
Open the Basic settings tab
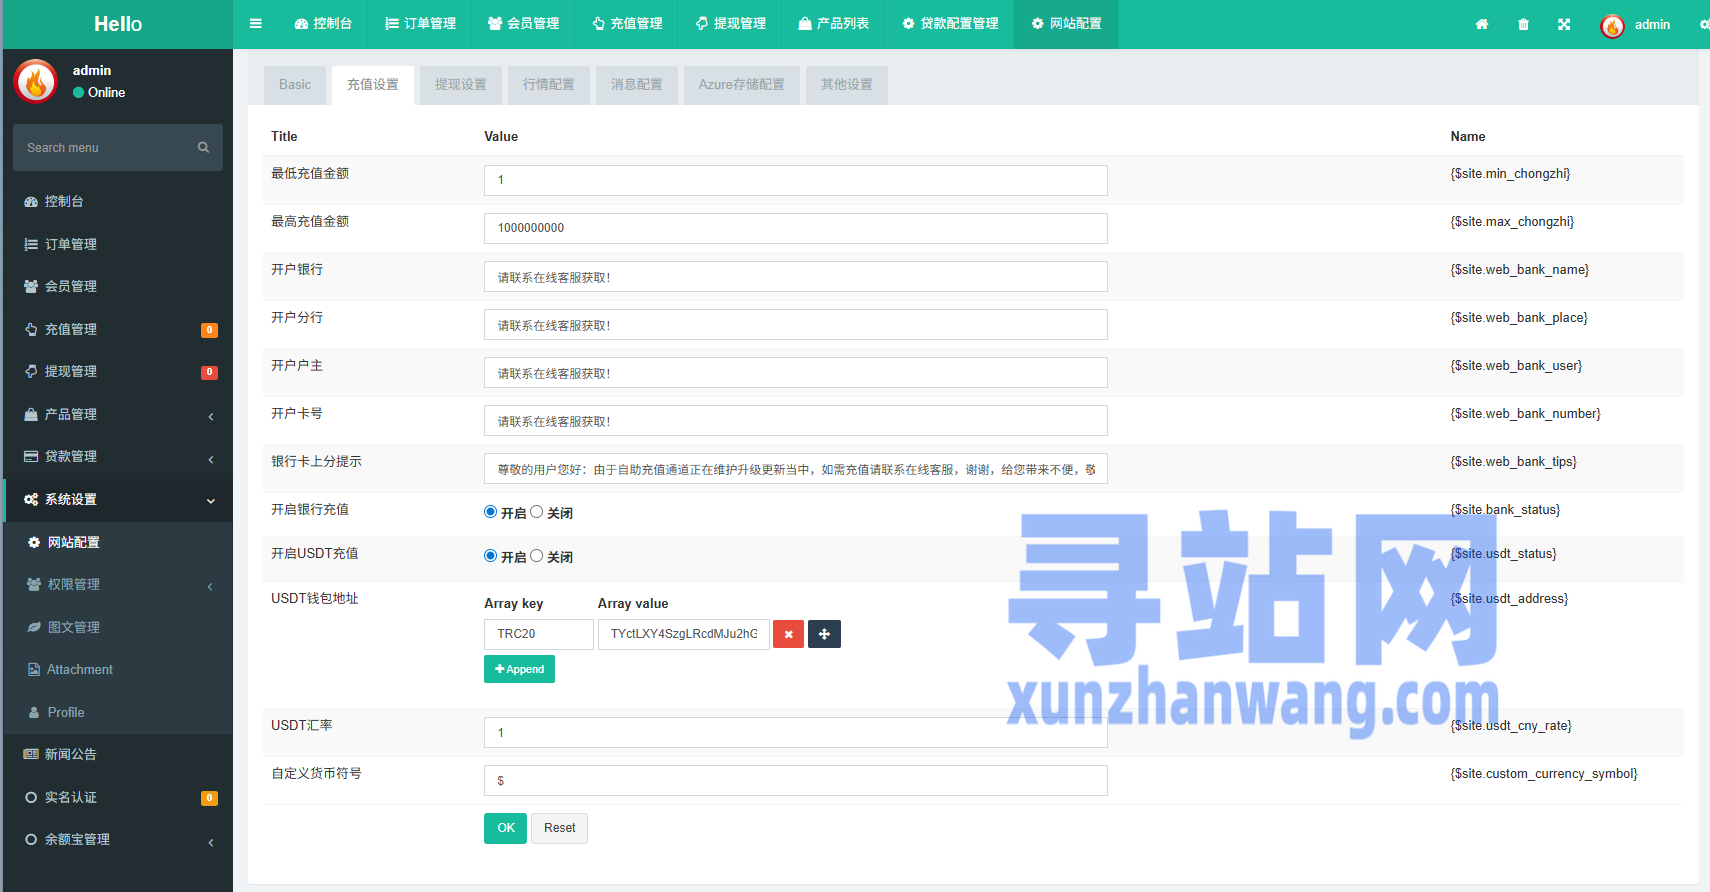[x=295, y=85]
